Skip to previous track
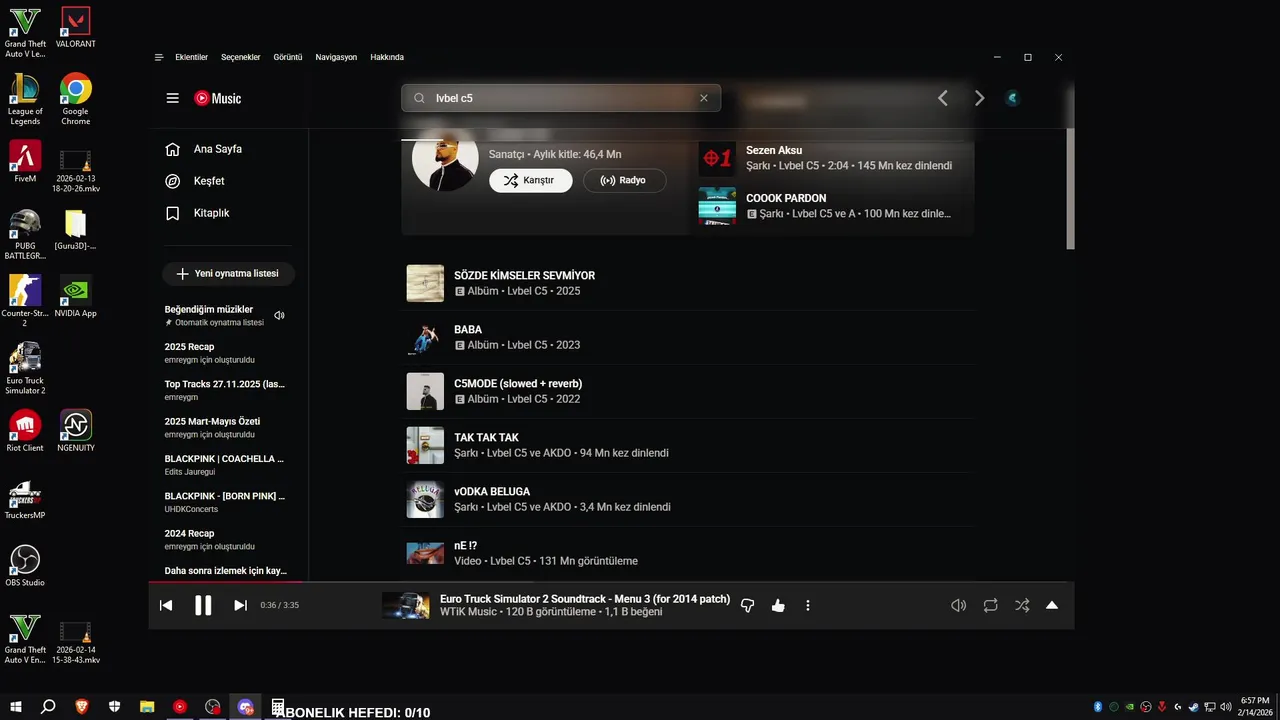1280x720 pixels. point(166,605)
